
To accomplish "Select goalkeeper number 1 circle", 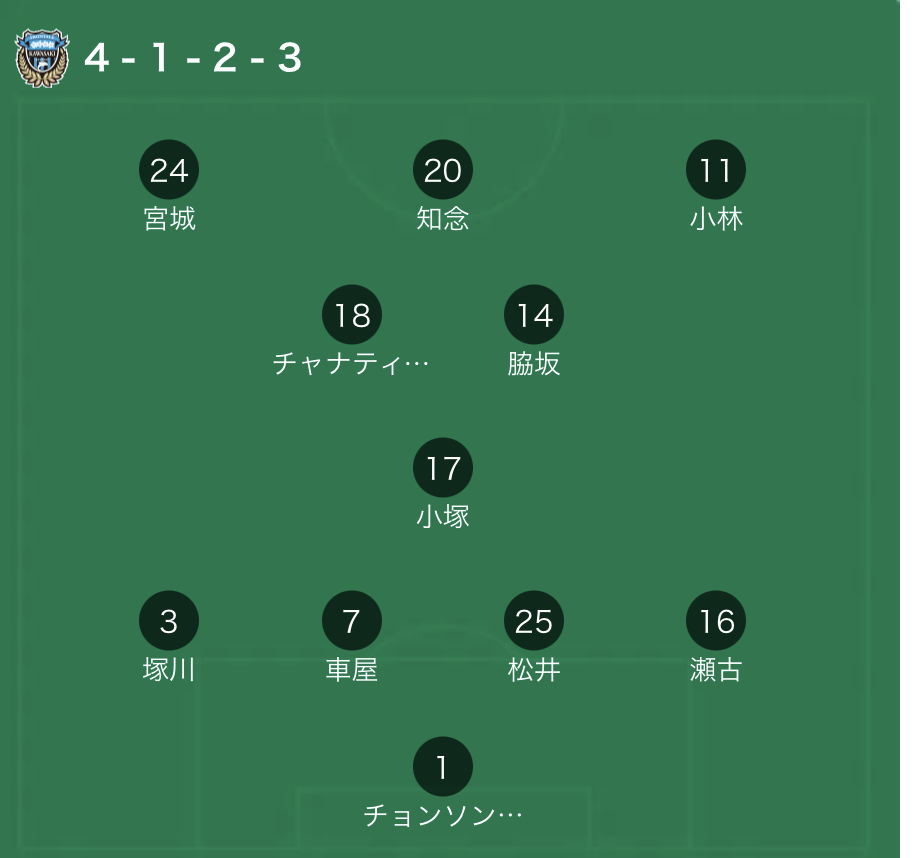I will [x=443, y=766].
